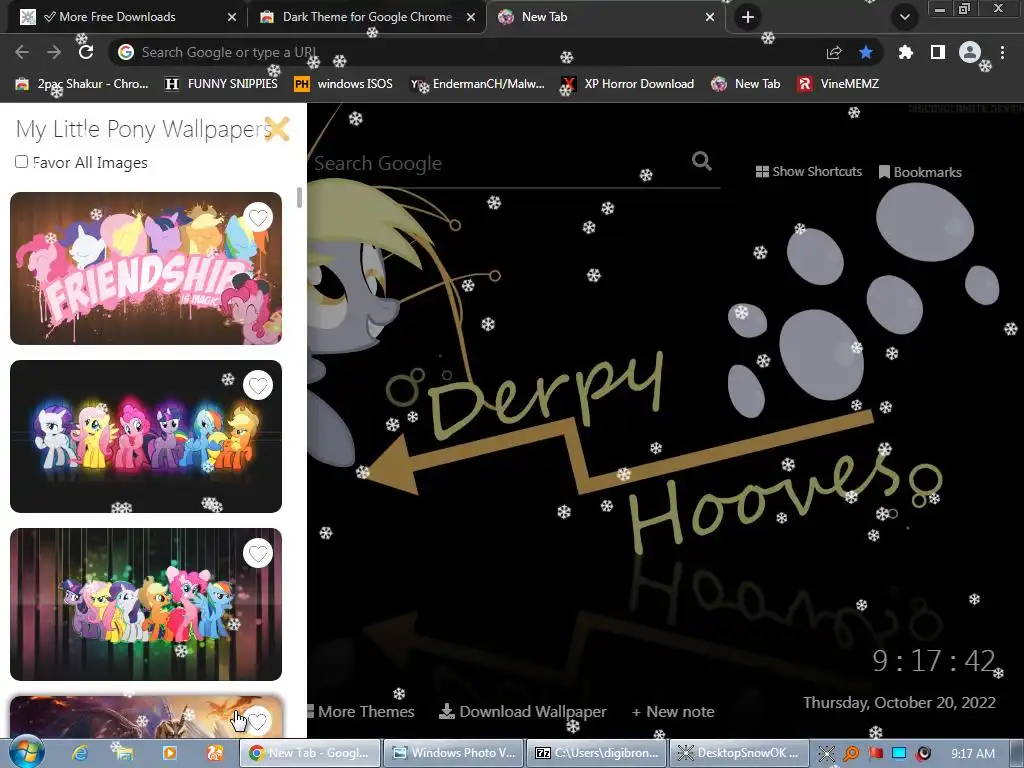Add a New note

point(673,712)
